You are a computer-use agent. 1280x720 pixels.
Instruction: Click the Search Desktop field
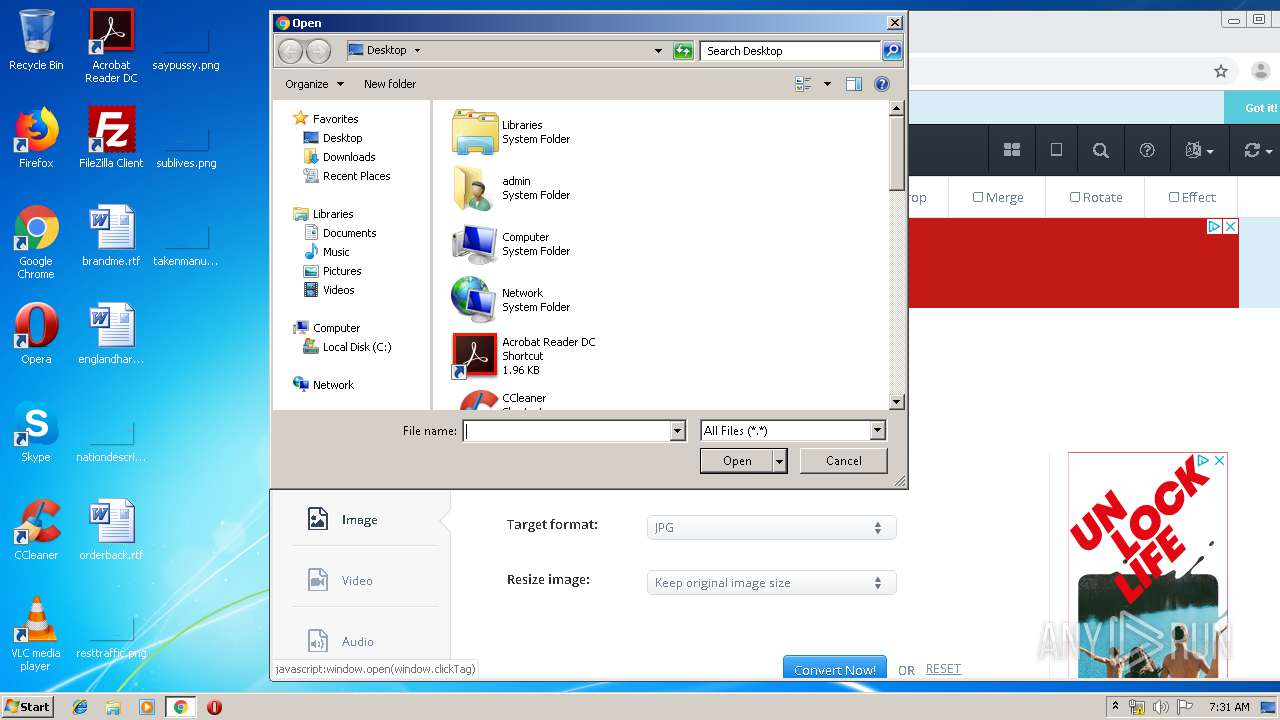click(790, 51)
